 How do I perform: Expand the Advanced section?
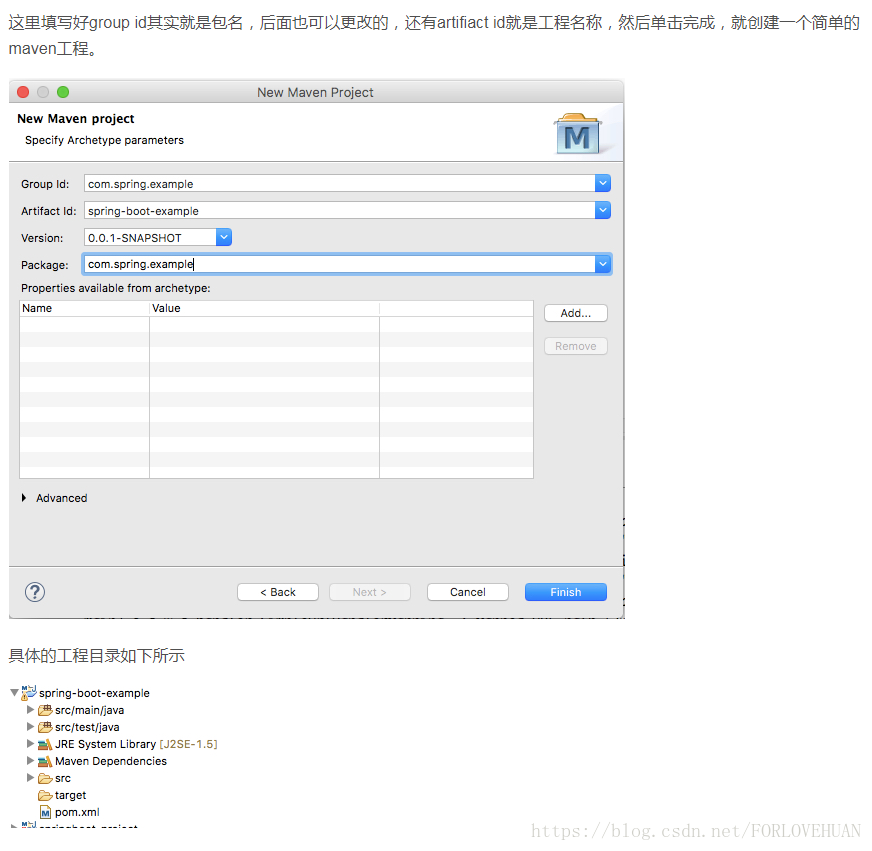24,498
